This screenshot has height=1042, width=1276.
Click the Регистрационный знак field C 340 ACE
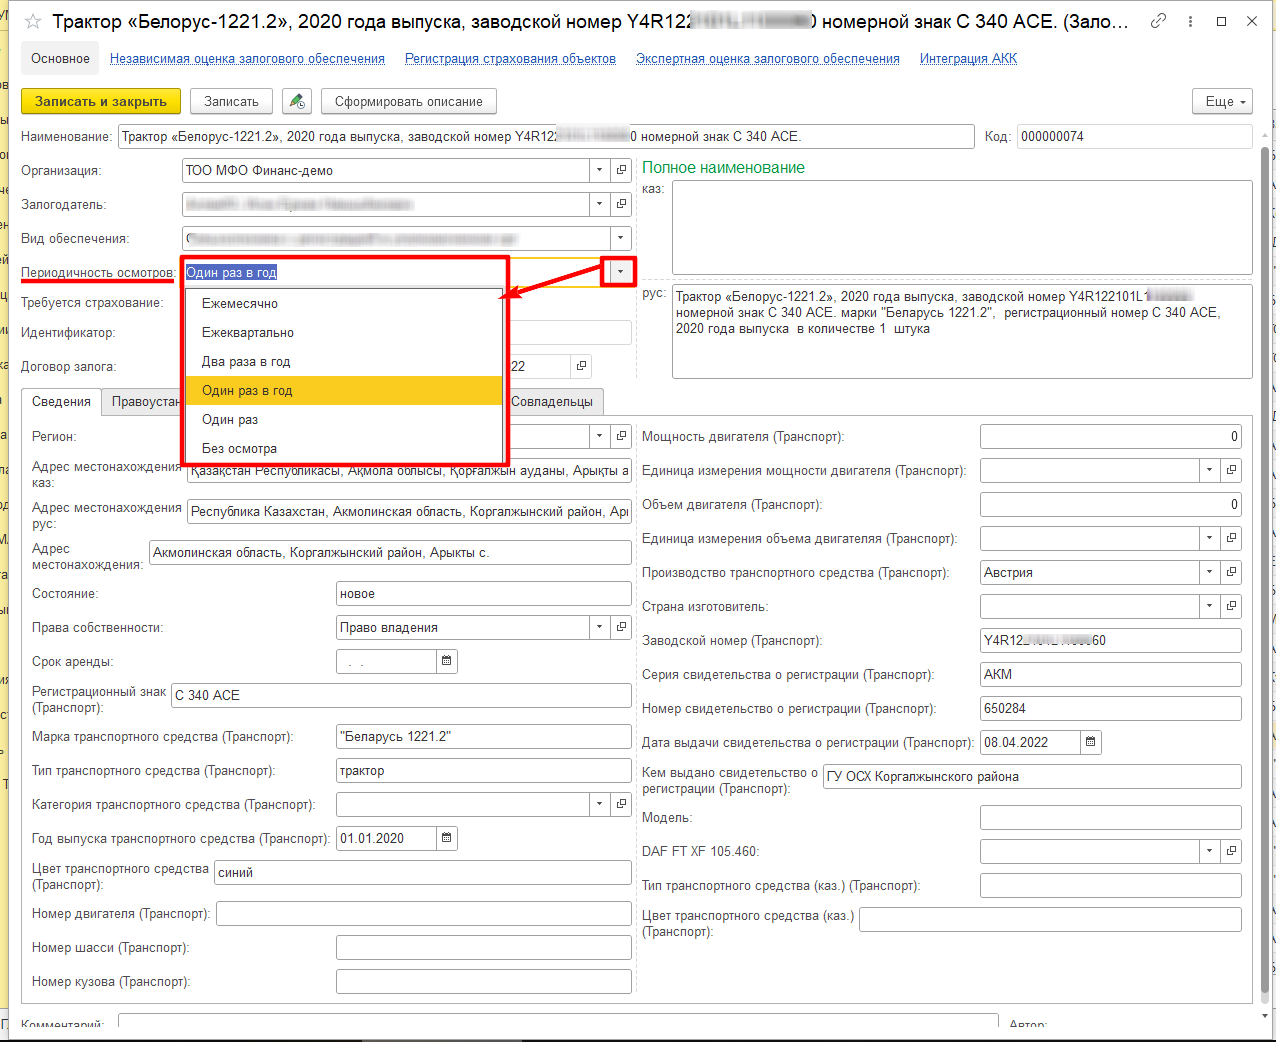[x=401, y=695]
